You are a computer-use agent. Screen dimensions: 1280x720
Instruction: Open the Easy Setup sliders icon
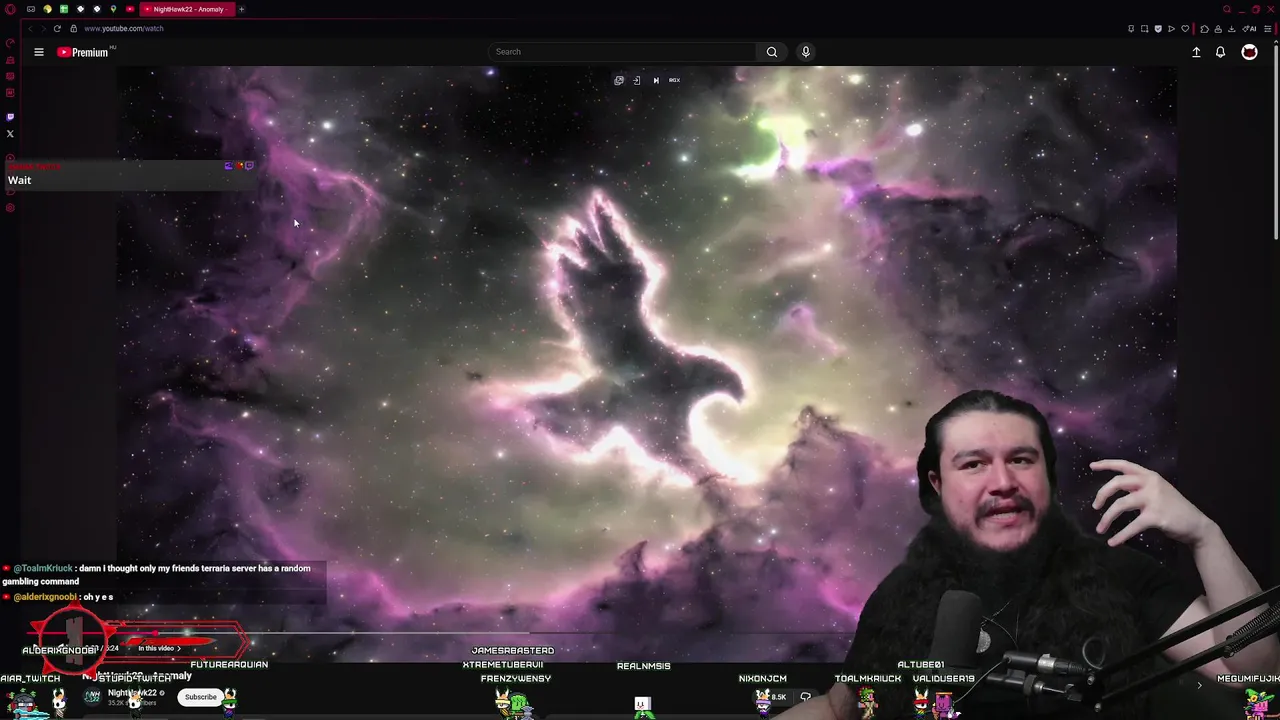click(1267, 29)
